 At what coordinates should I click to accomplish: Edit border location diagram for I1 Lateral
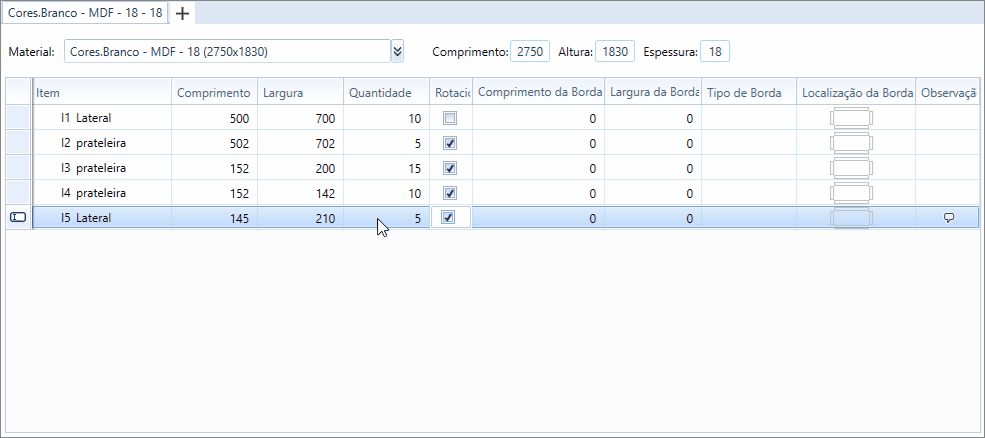pyautogui.click(x=852, y=118)
